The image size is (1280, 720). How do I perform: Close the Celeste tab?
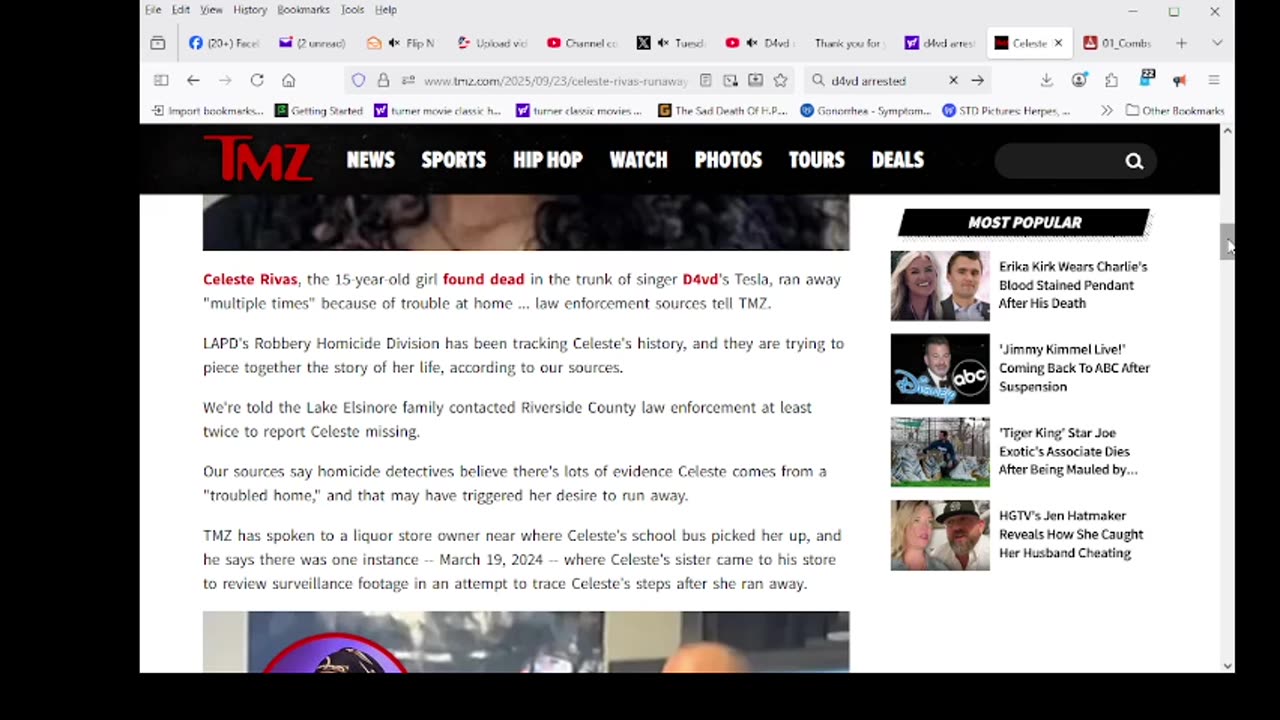[1058, 43]
